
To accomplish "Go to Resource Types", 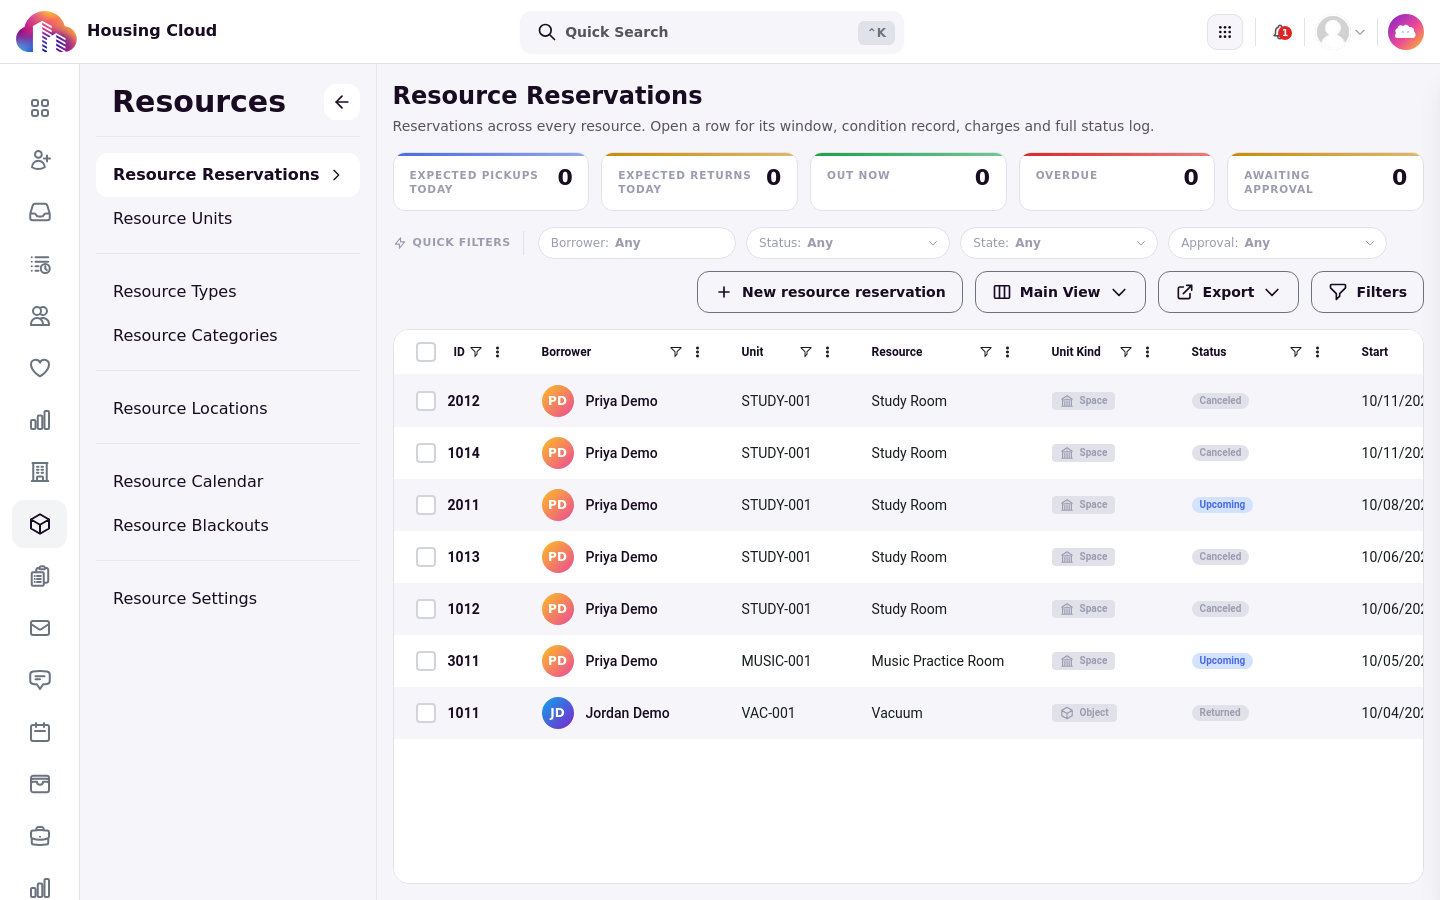I will click(x=175, y=291).
